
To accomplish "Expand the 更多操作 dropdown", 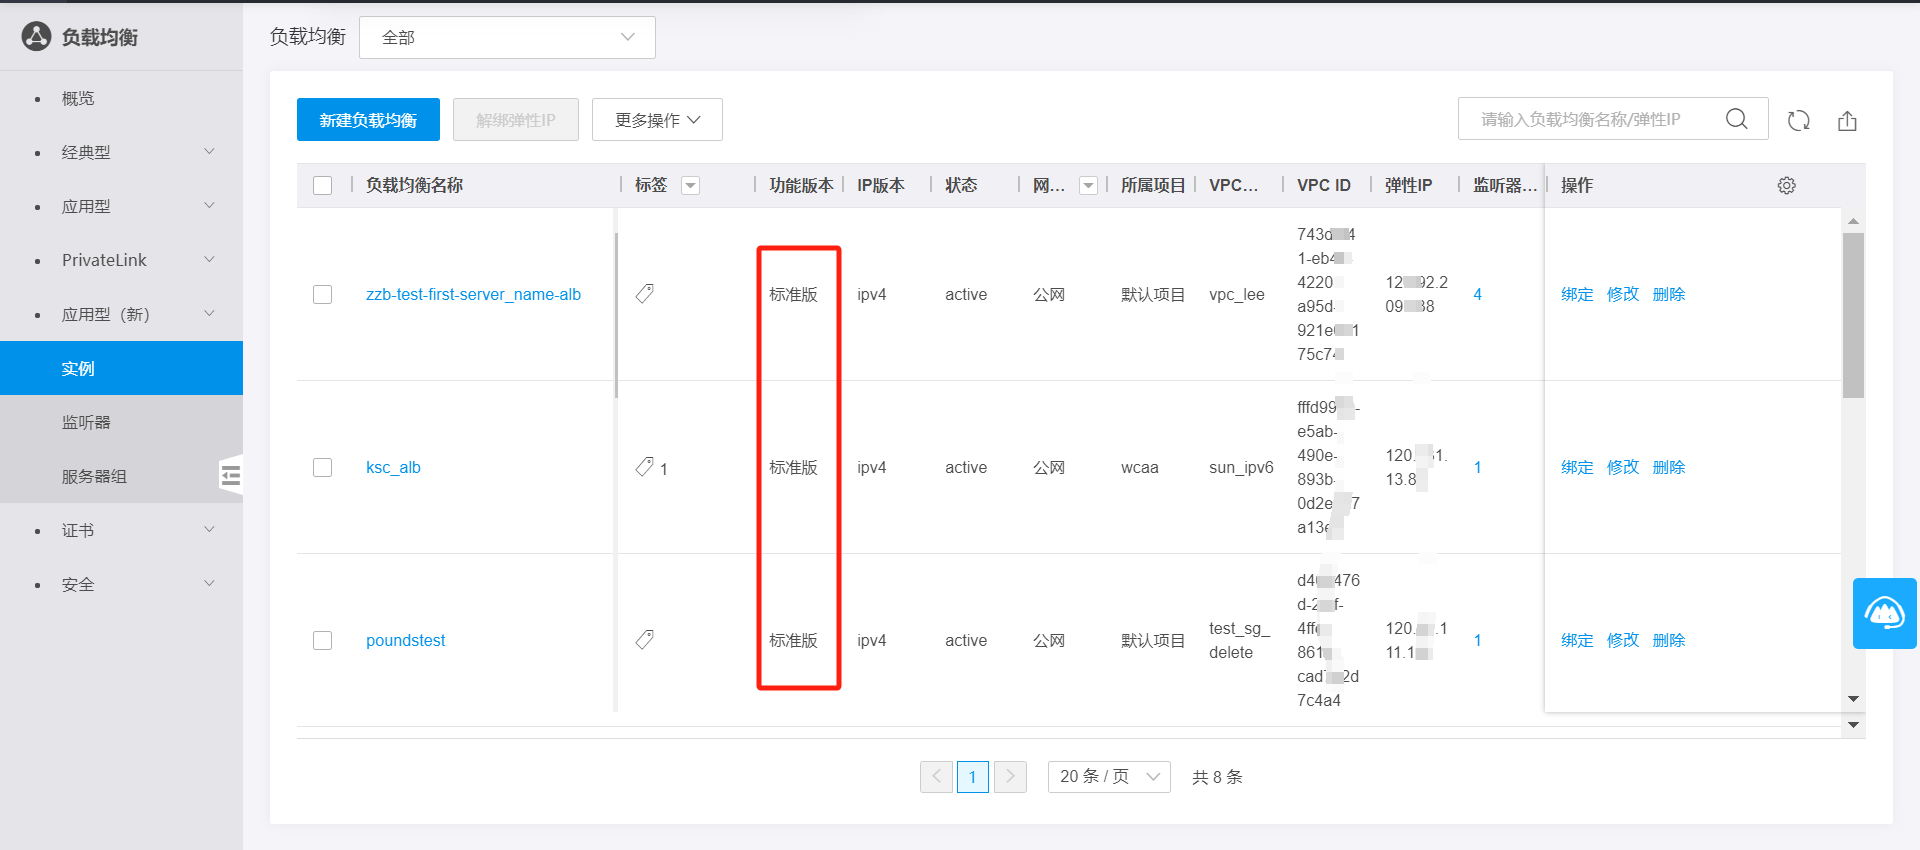I will coord(656,120).
